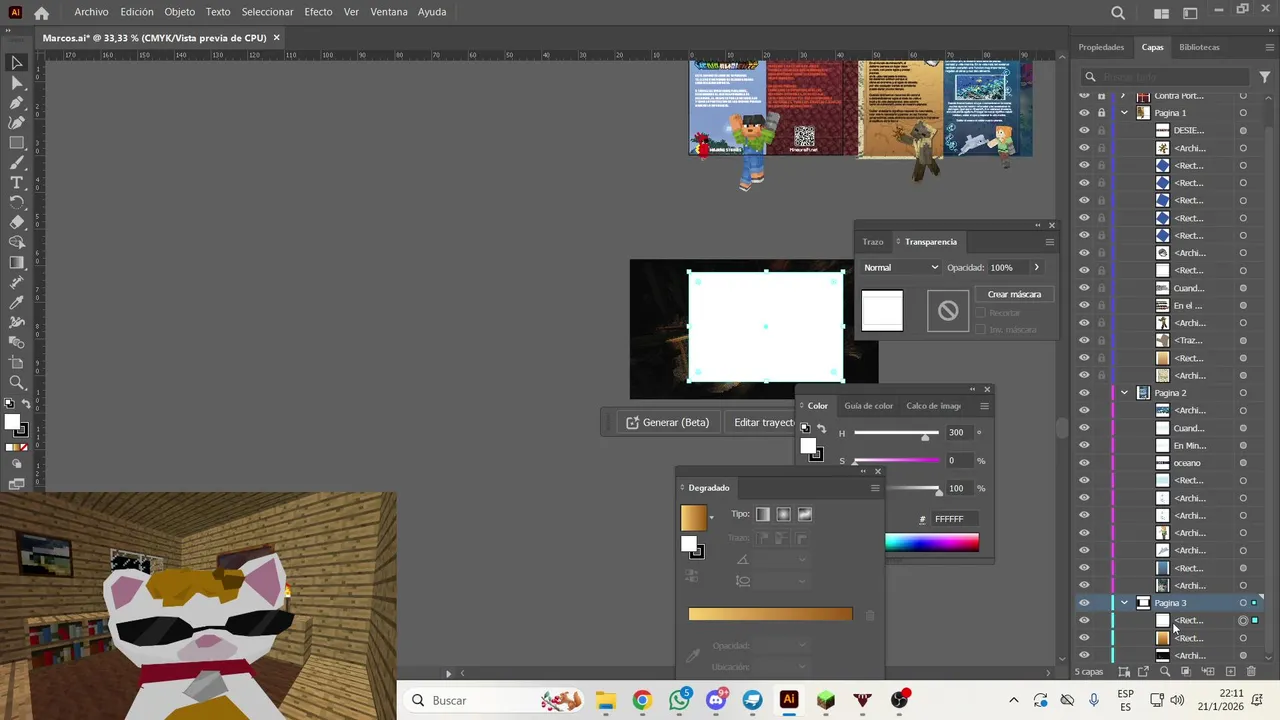
Task: Toggle lock on Pagina 1 layer
Action: pos(1101,113)
